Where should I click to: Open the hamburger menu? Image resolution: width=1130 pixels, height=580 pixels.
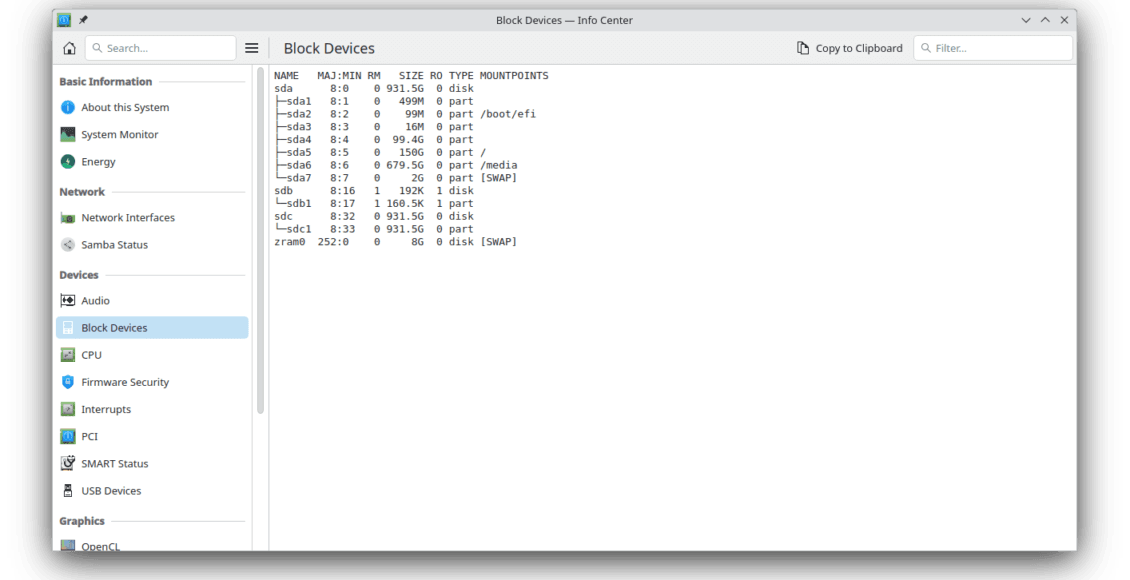[252, 48]
